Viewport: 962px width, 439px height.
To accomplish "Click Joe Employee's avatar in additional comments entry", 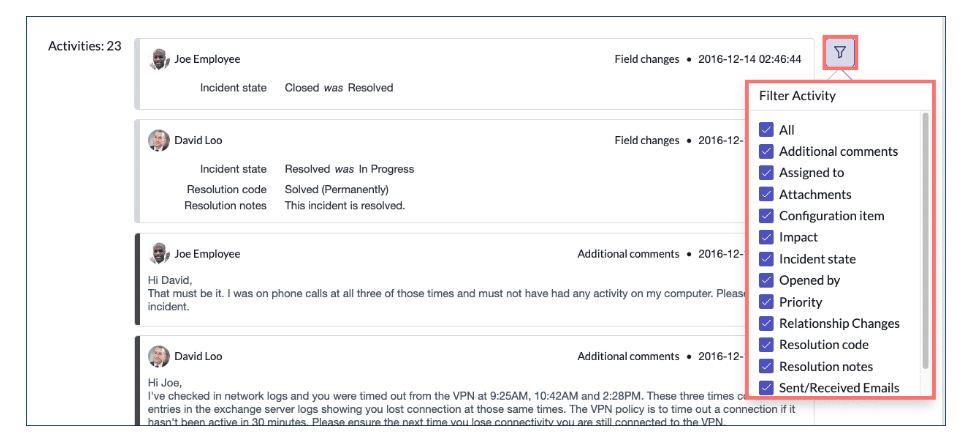I will point(159,254).
